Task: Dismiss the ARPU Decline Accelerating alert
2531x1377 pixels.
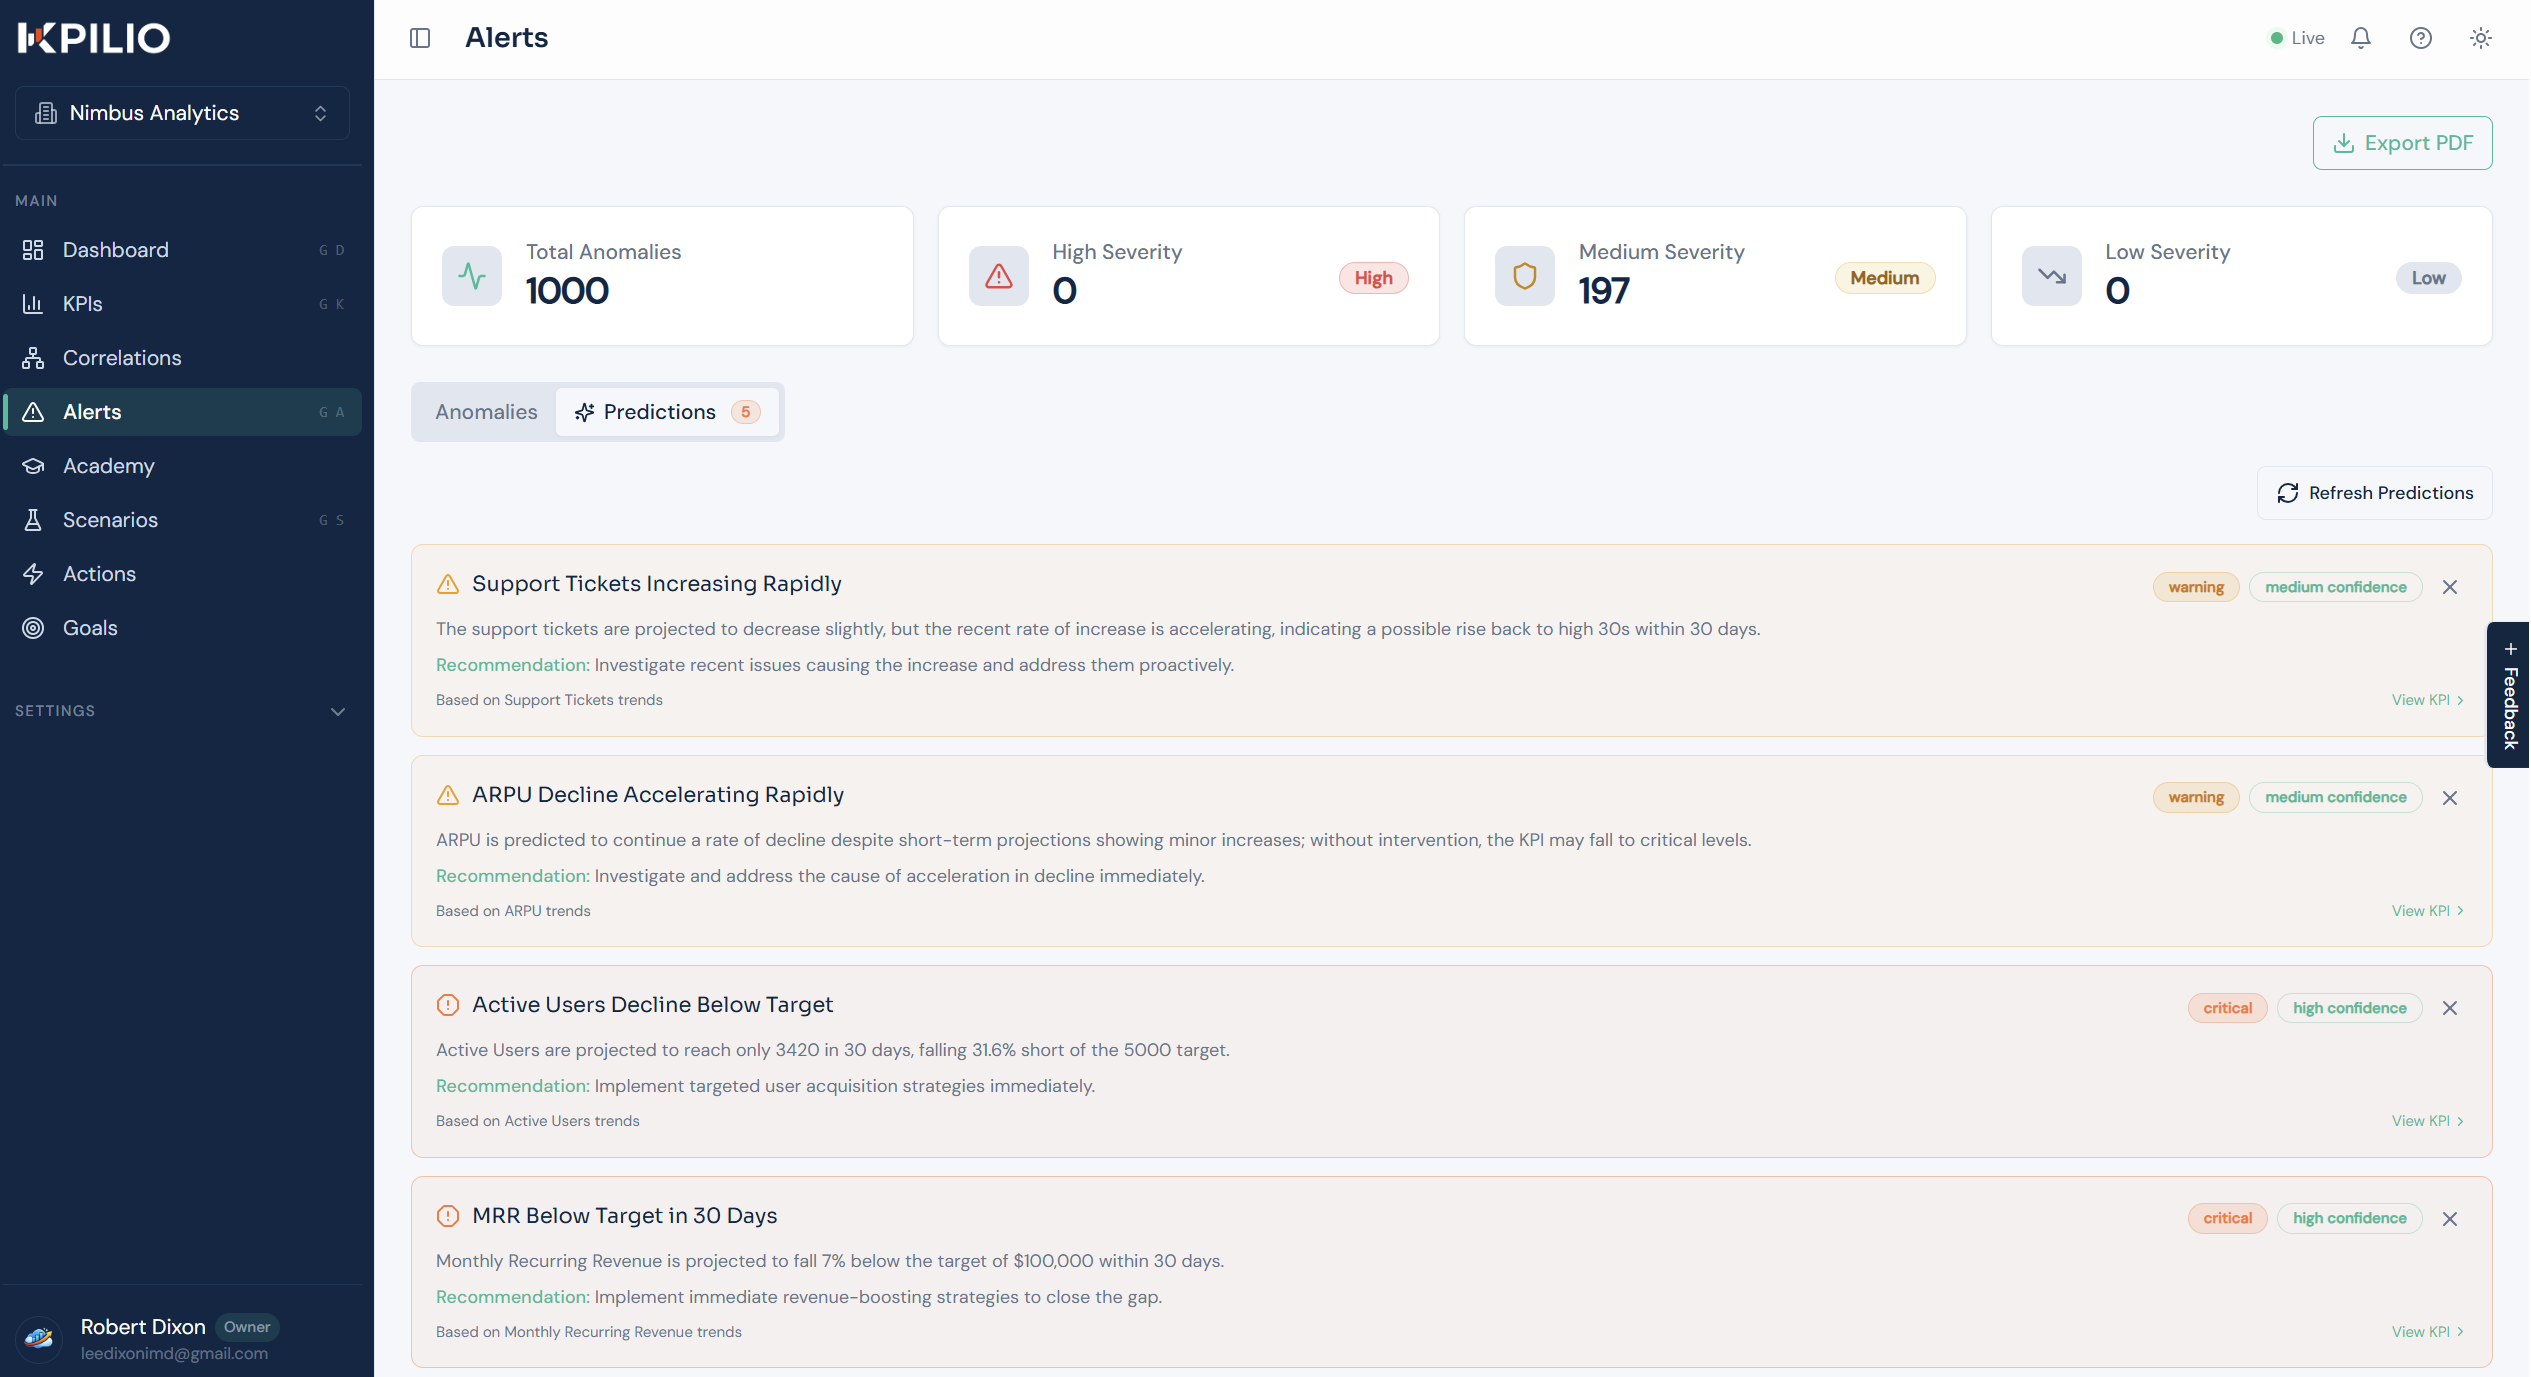Action: click(x=2450, y=798)
